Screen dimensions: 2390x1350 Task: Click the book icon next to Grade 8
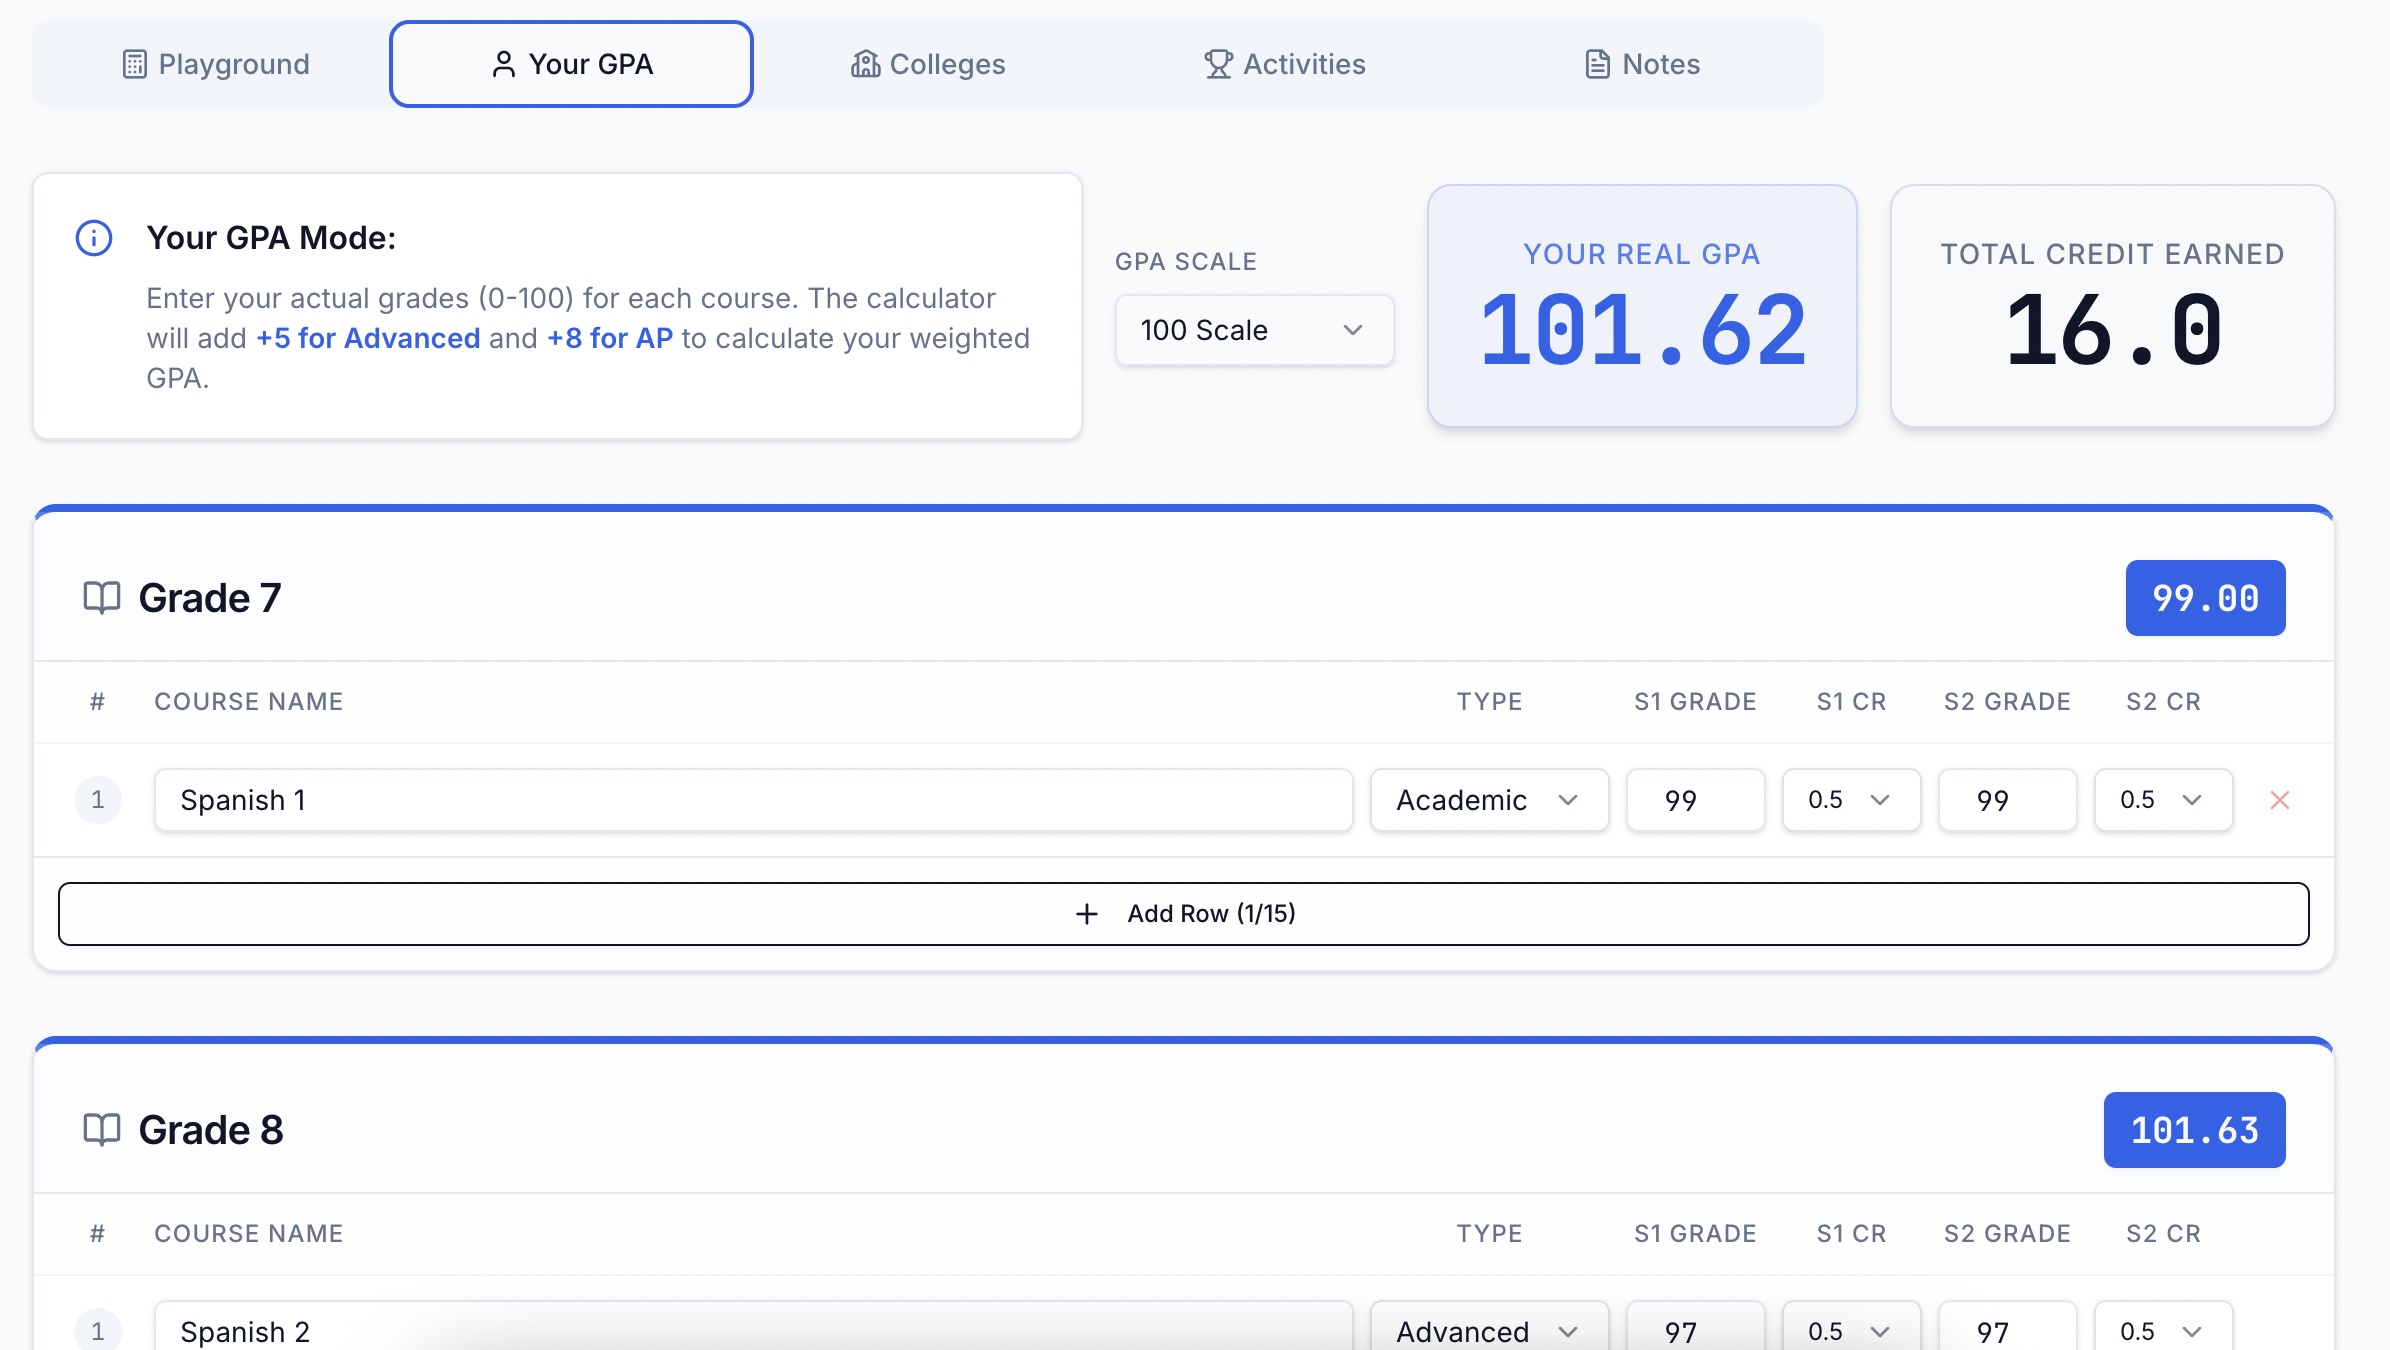[101, 1130]
